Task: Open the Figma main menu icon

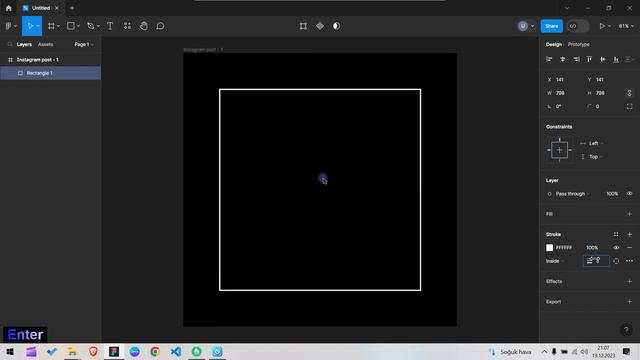Action: point(8,26)
